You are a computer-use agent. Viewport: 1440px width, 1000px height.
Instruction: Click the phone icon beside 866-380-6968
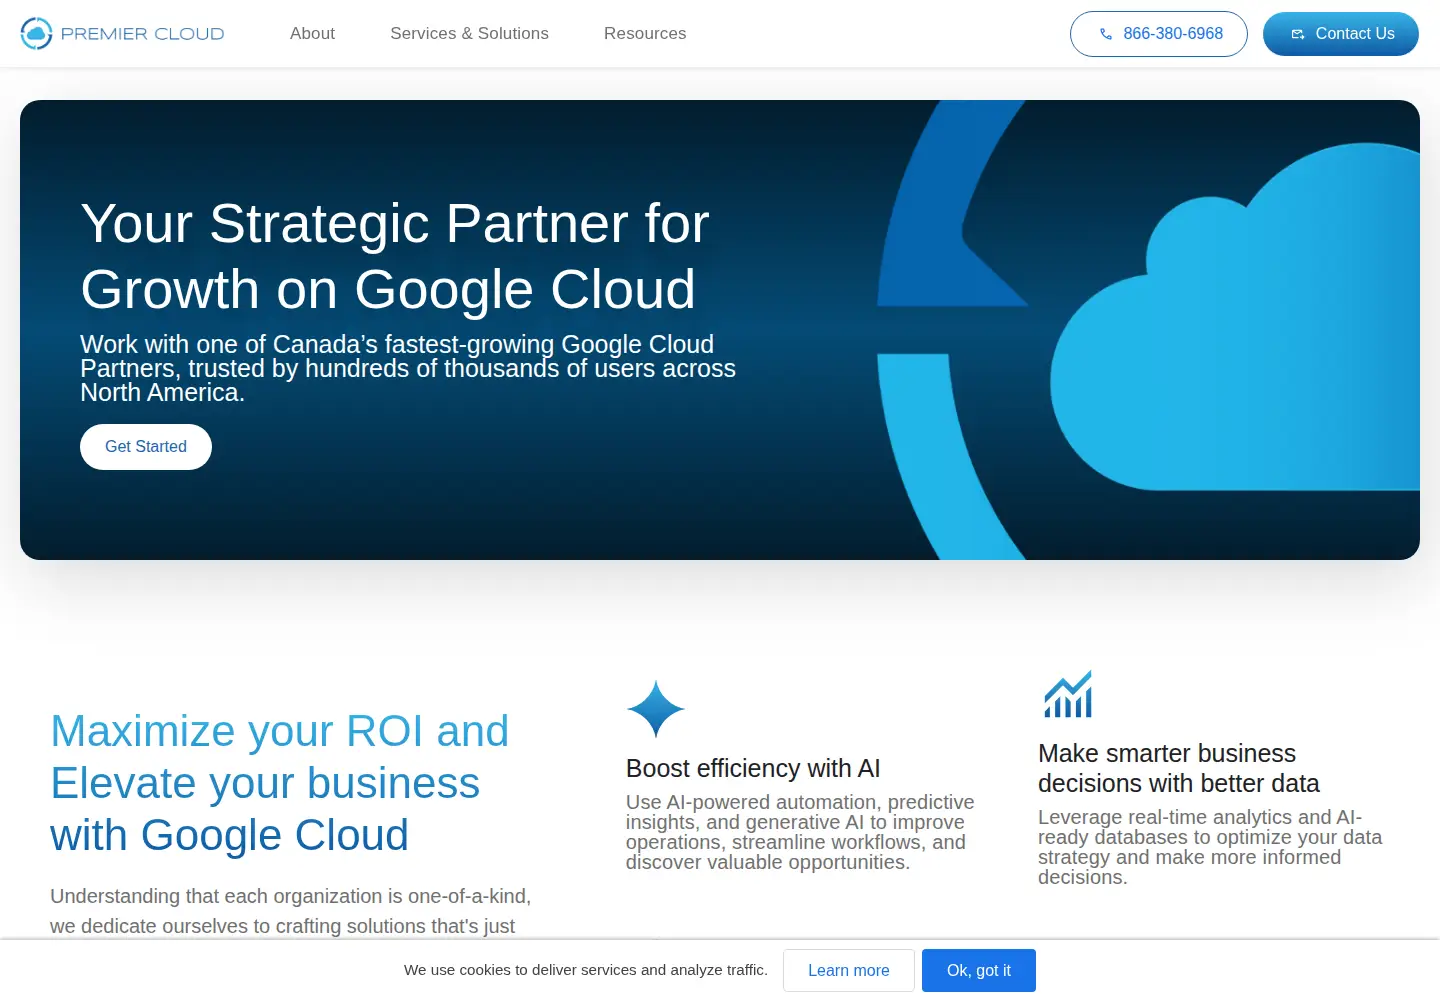1106,34
